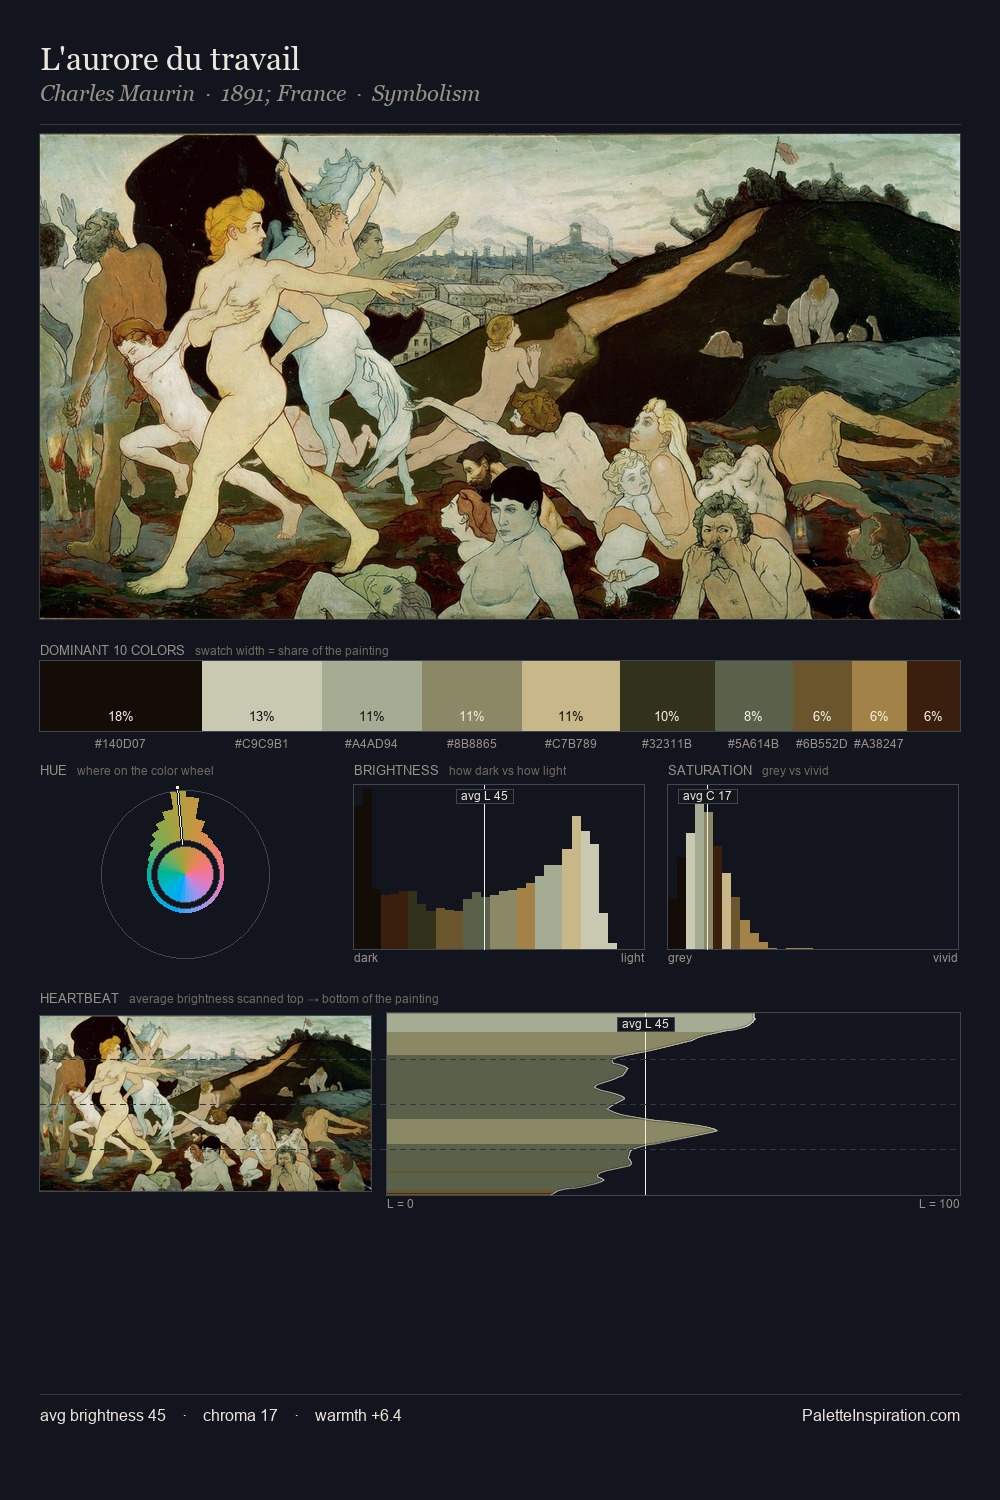Select the #6B552D brown swatch
The width and height of the screenshot is (1000, 1500).
click(x=822, y=696)
